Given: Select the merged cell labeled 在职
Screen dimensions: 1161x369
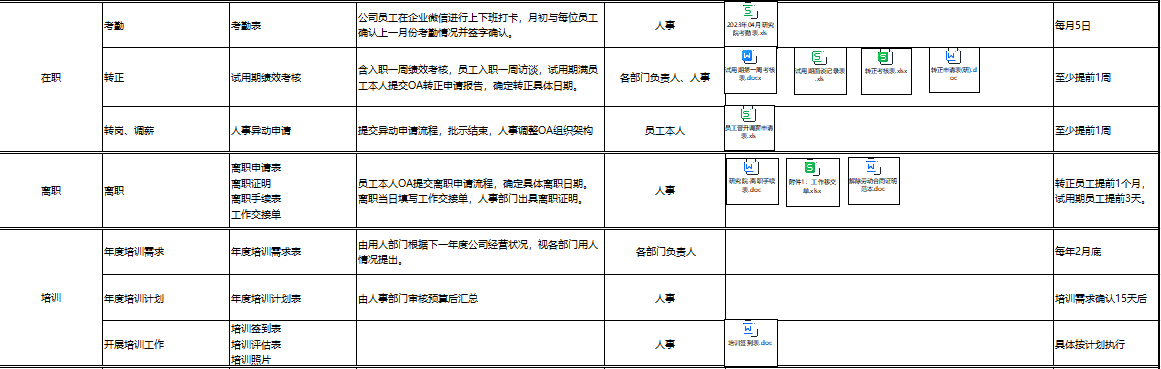Looking at the screenshot, I should [x=50, y=77].
